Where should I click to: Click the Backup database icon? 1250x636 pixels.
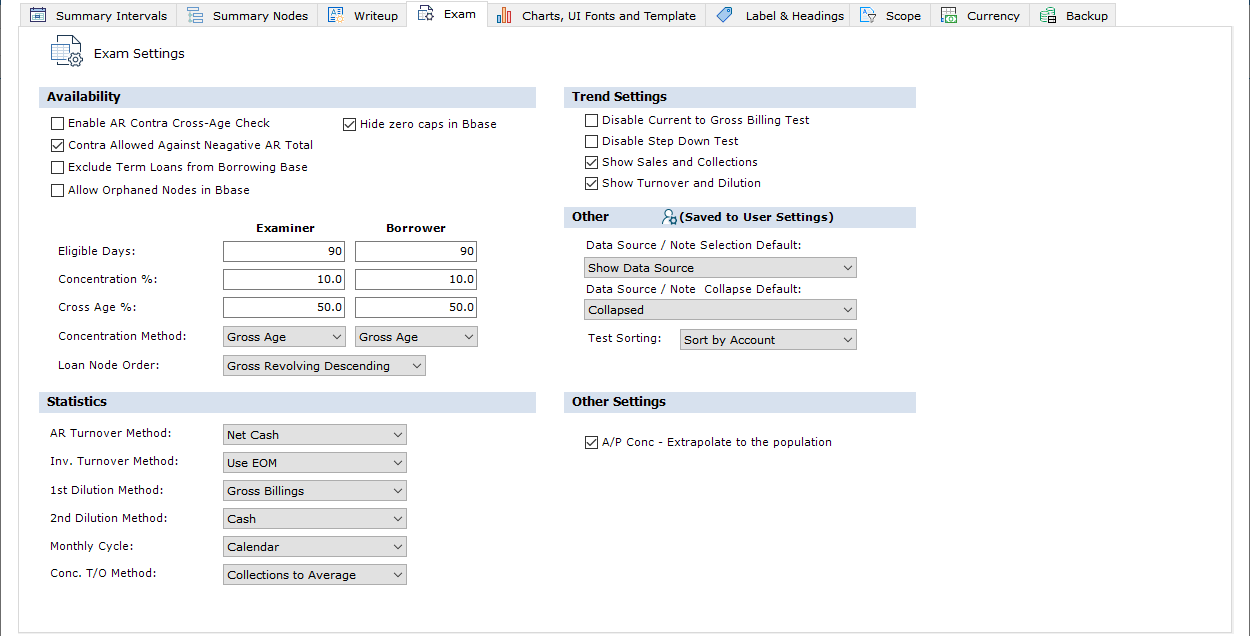tap(1048, 15)
